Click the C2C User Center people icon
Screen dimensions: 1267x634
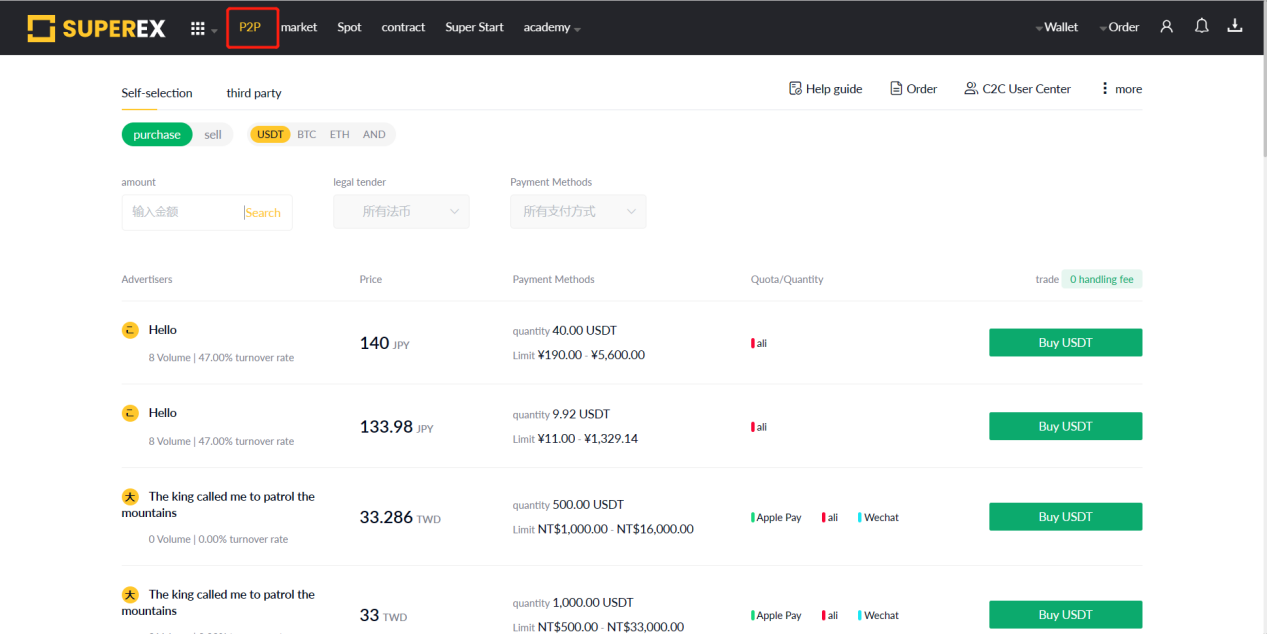(x=971, y=89)
